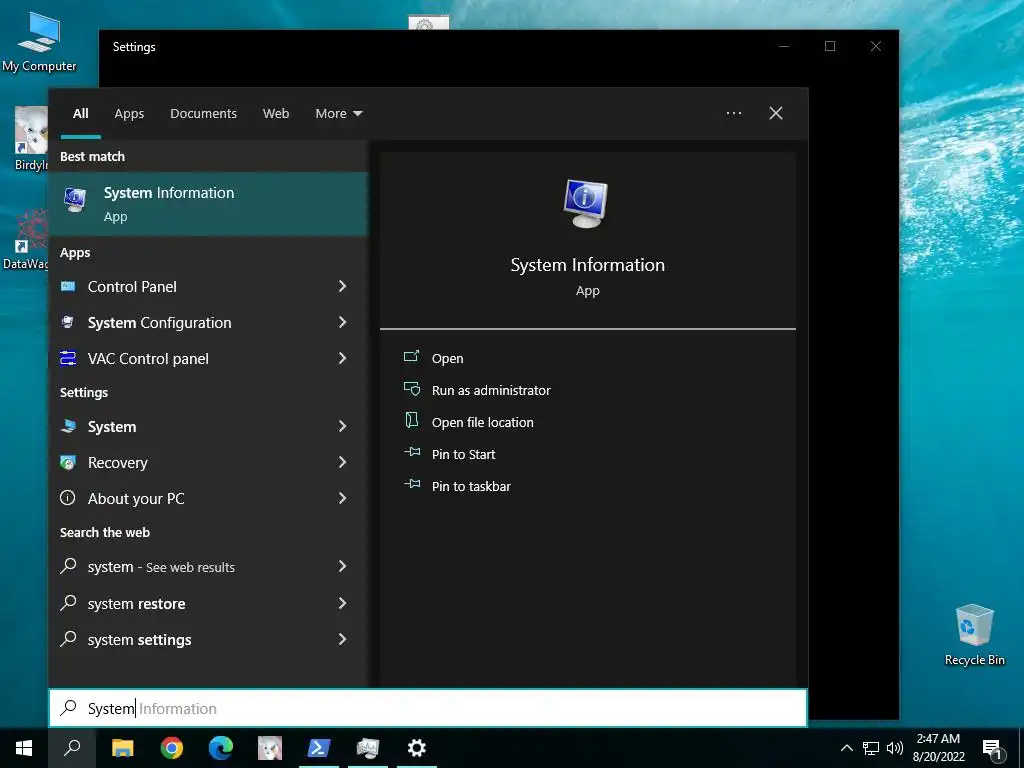
Task: Select My Computer desktop icon
Action: pos(39,41)
